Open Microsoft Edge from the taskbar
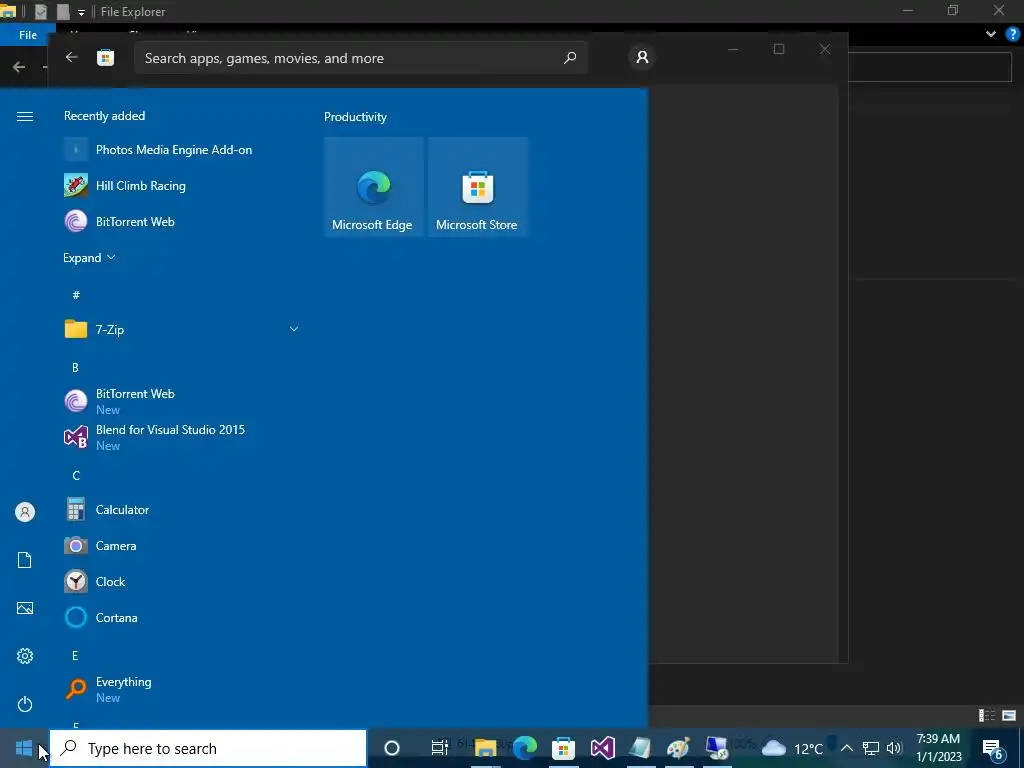 pyautogui.click(x=524, y=748)
